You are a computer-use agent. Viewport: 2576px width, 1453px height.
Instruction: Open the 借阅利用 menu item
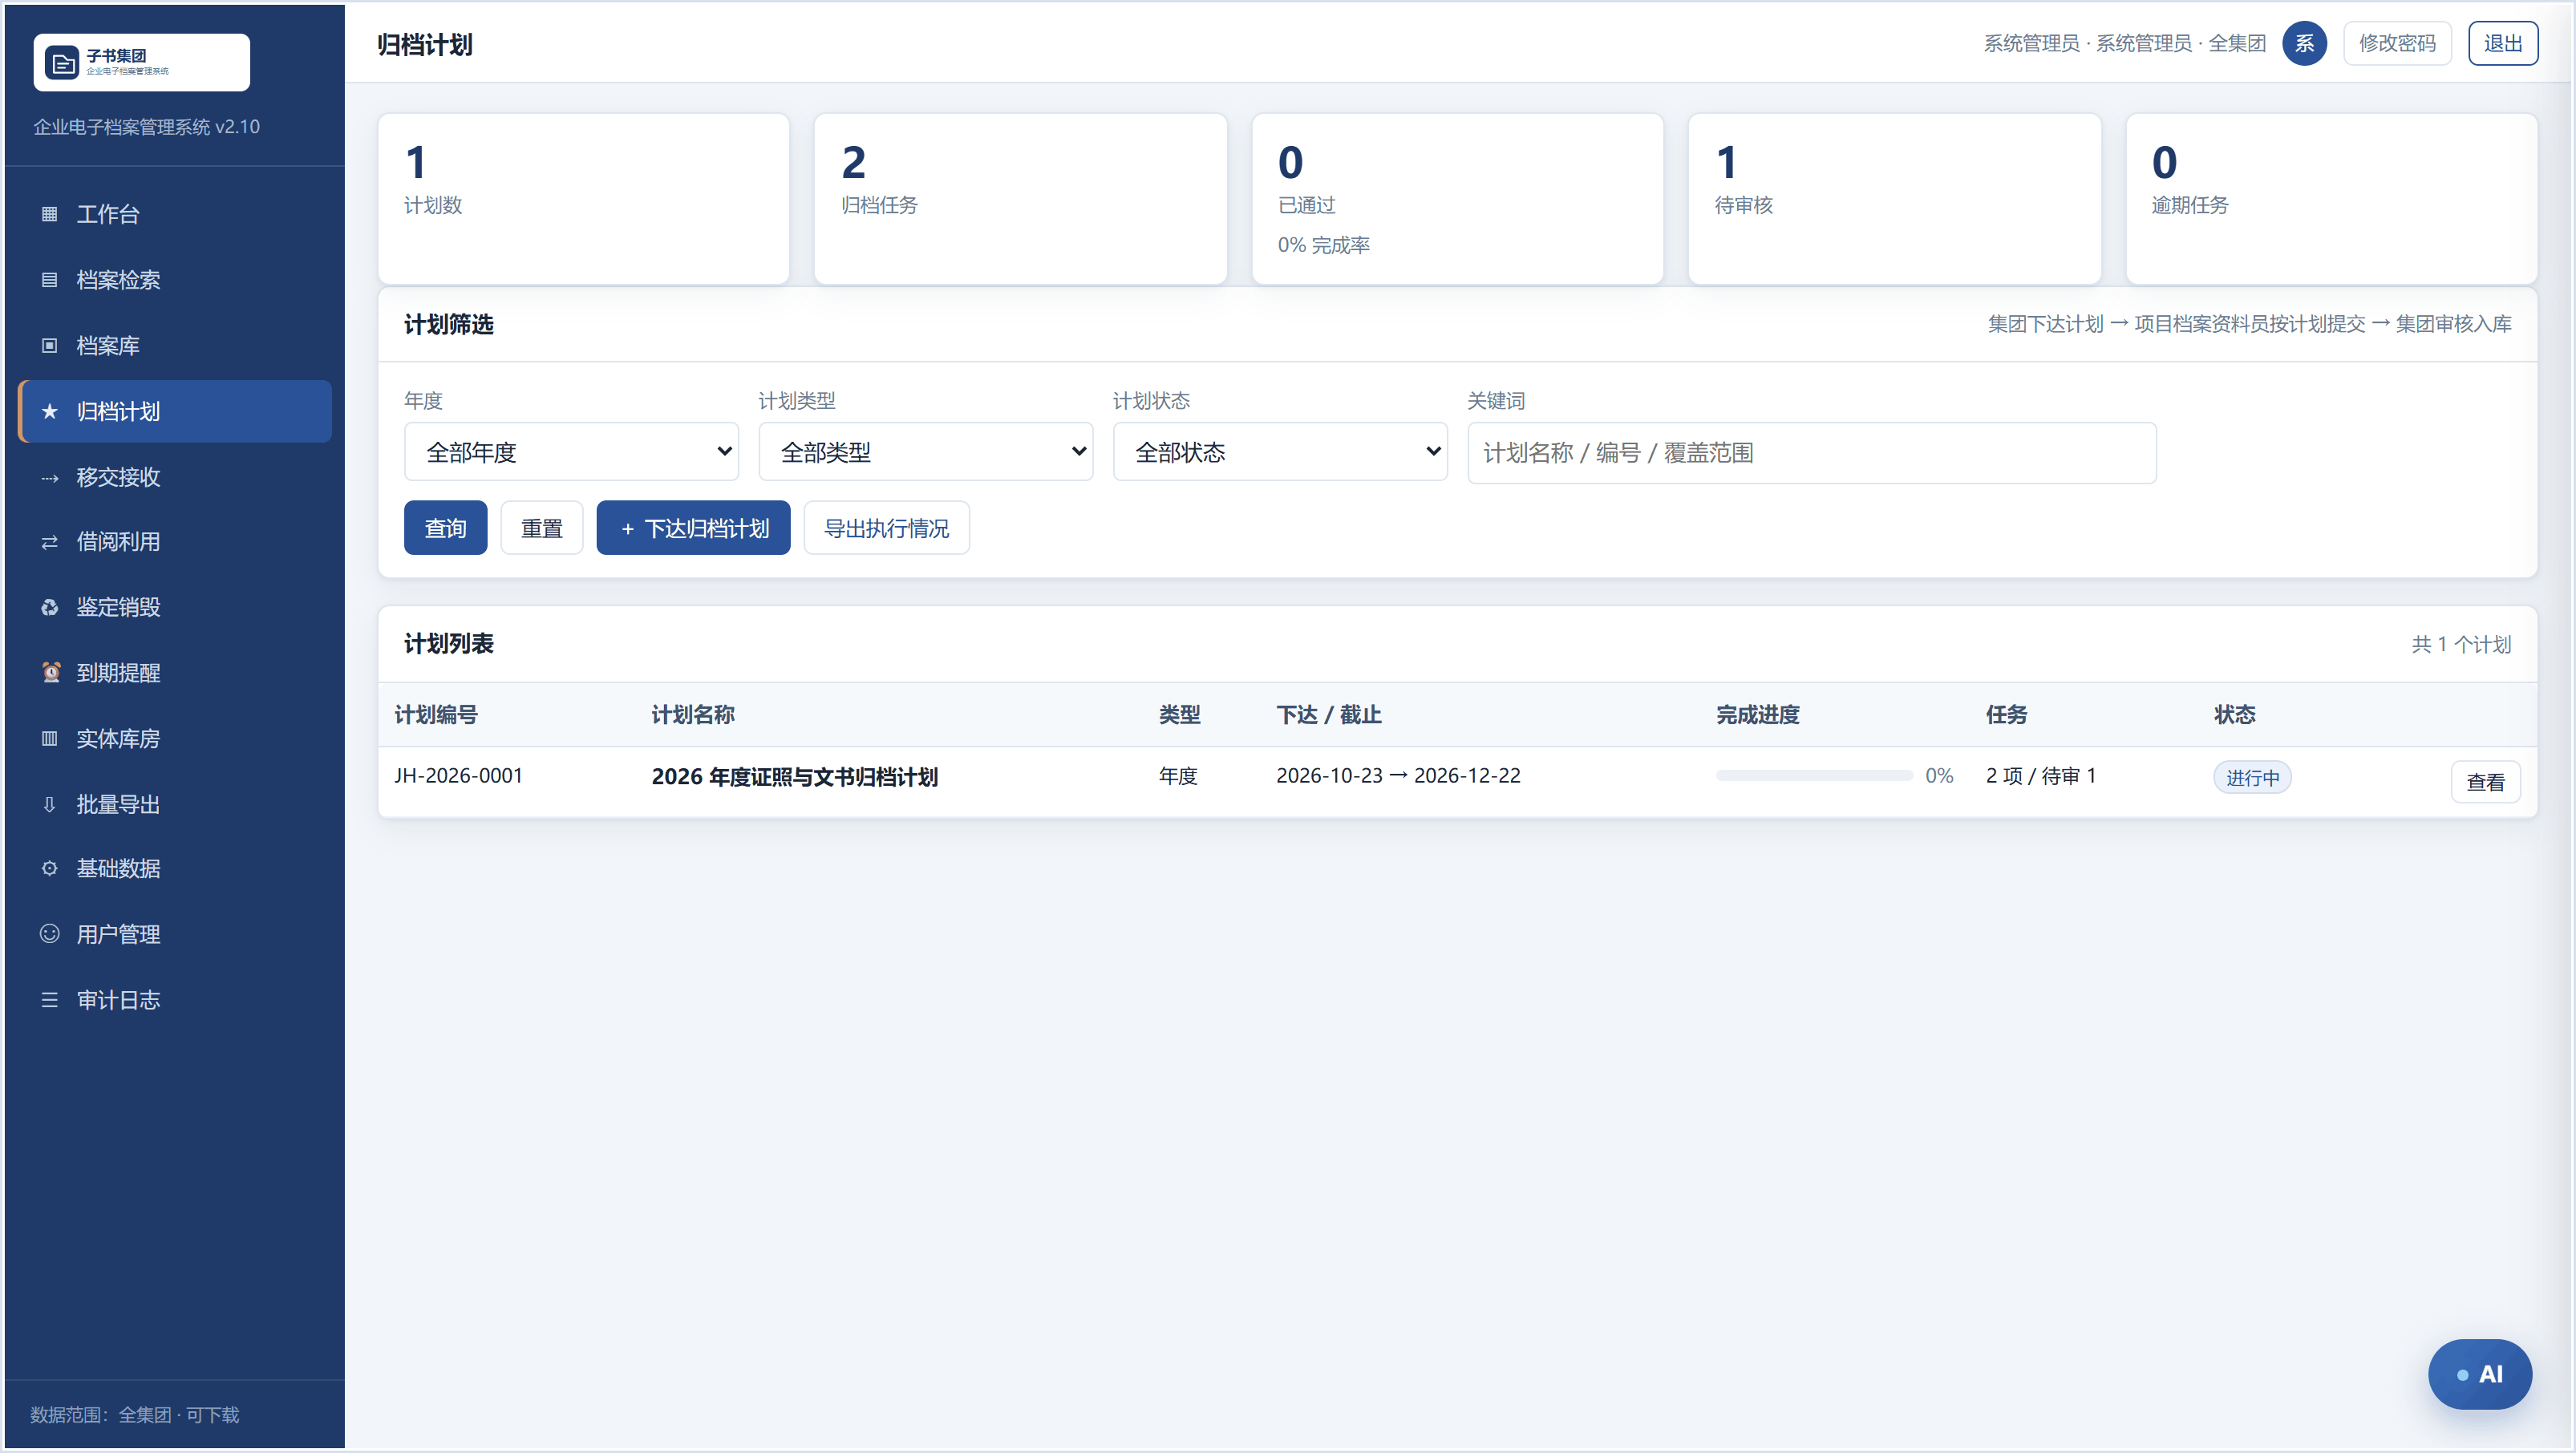[175, 542]
